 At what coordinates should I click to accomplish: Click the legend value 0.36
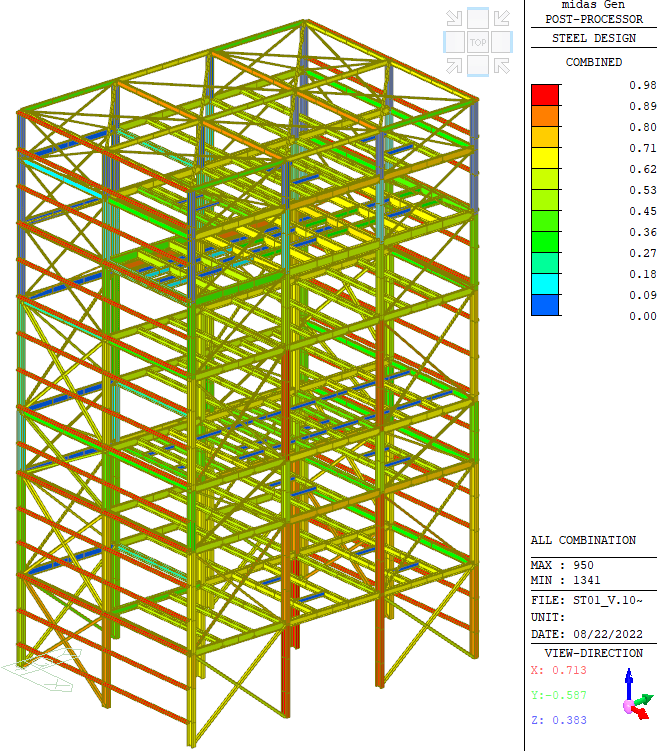click(x=643, y=232)
